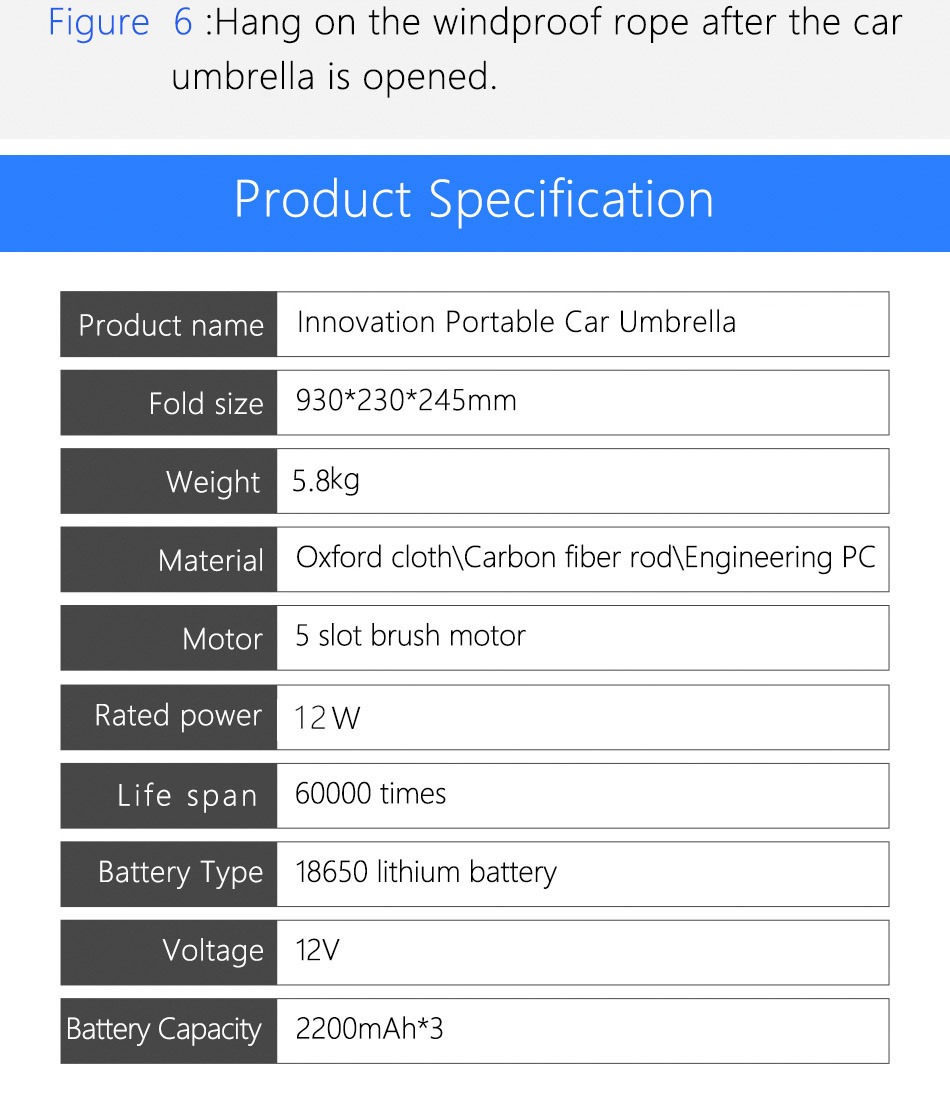Viewport: 950px width, 1115px height.
Task: Select the 'Rated power' label cell
Action: pos(169,717)
